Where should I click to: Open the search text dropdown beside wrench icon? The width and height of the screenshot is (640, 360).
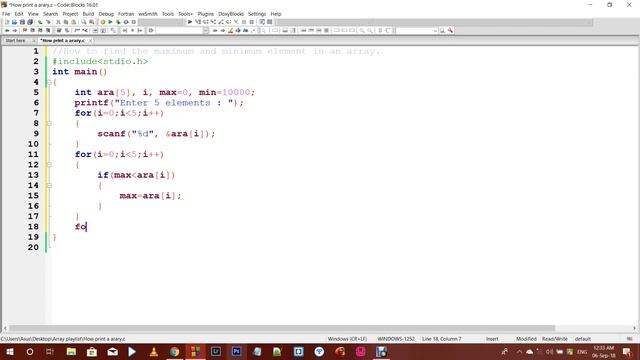[x=435, y=31]
